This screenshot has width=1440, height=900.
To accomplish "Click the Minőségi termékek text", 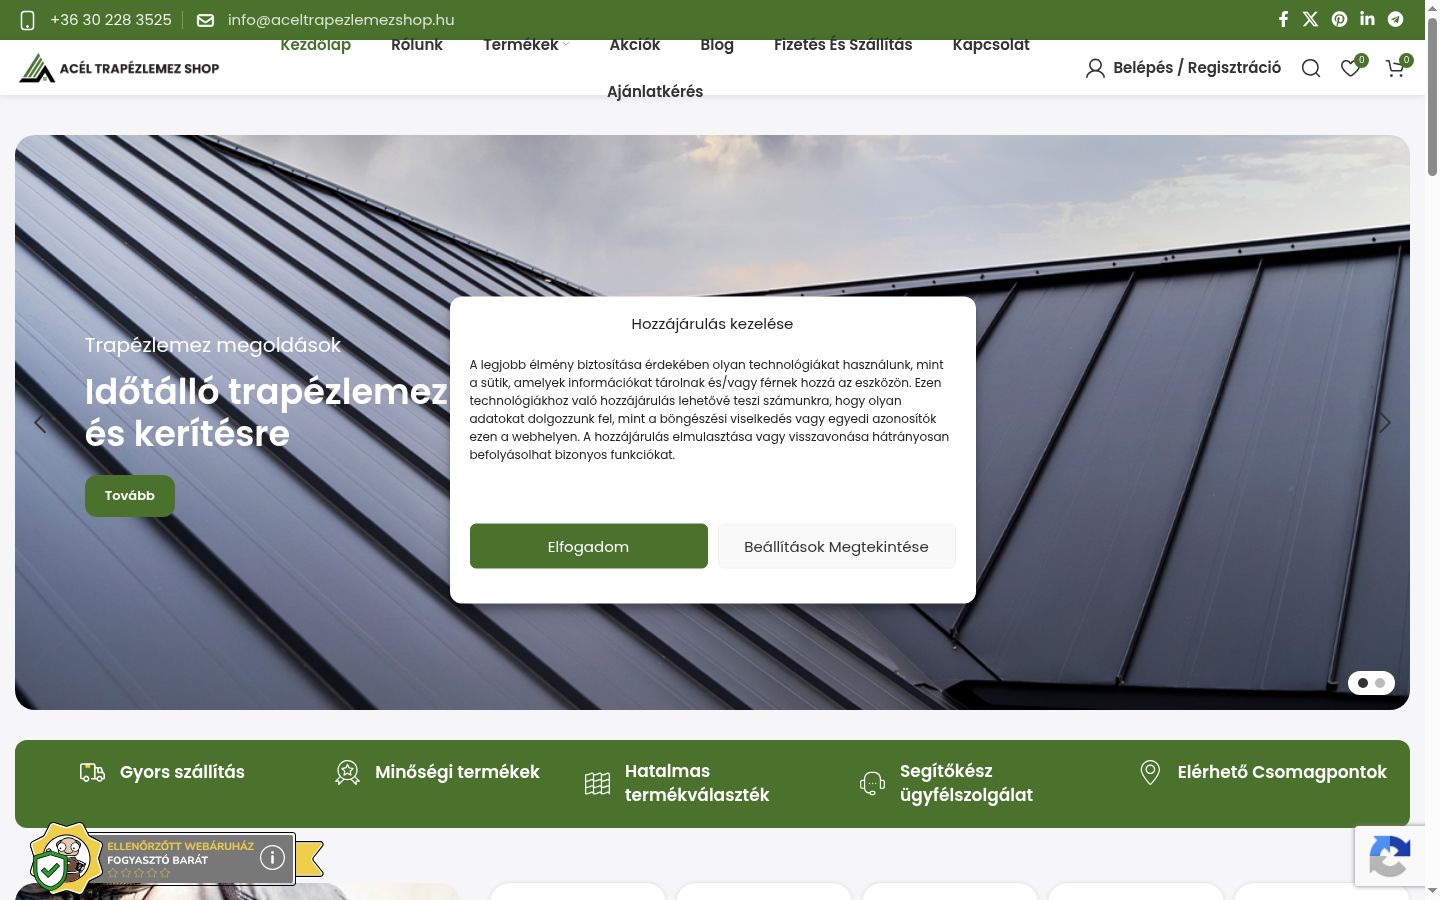I will coord(457,772).
